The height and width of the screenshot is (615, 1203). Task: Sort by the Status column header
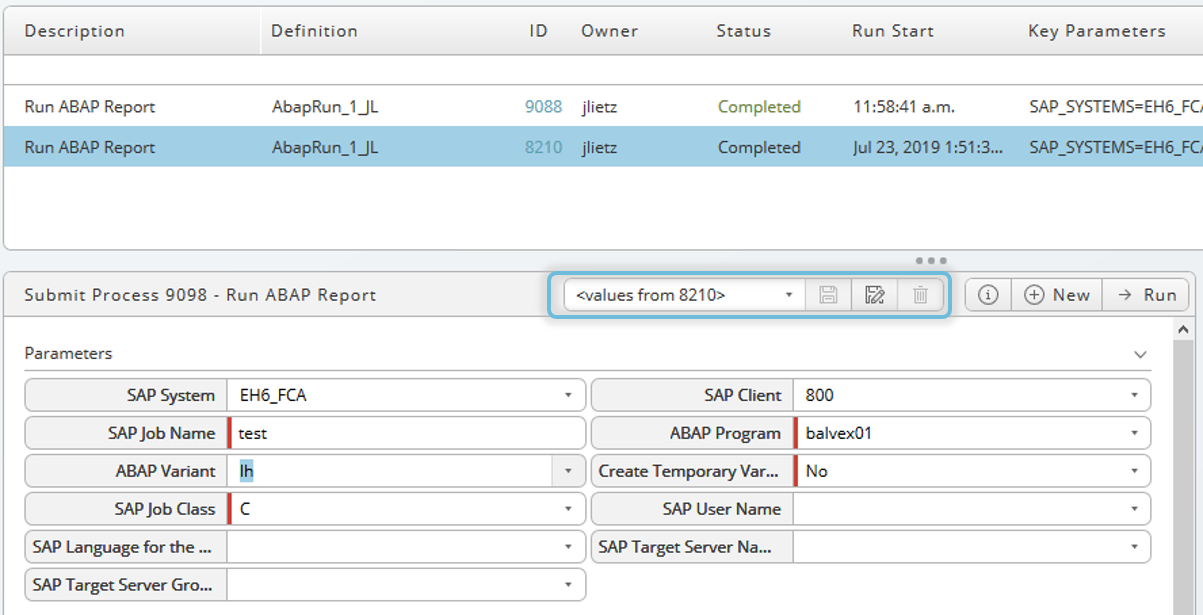(743, 31)
